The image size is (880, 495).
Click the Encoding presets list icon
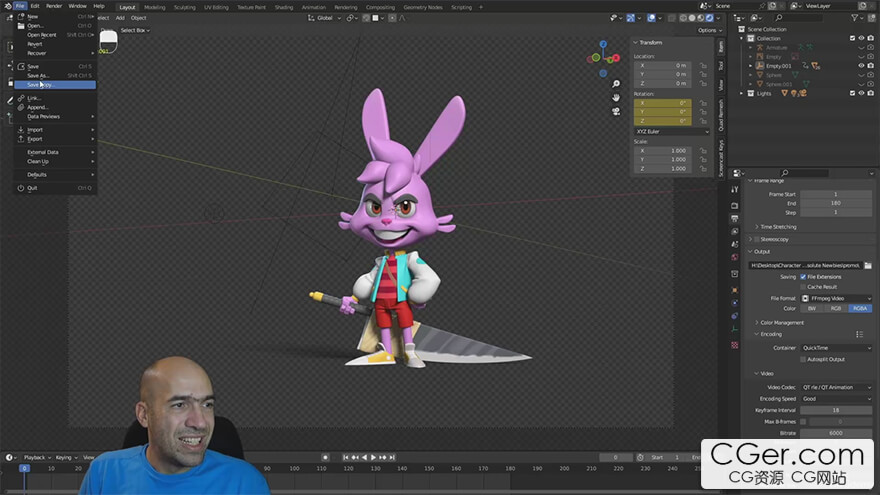(x=859, y=334)
